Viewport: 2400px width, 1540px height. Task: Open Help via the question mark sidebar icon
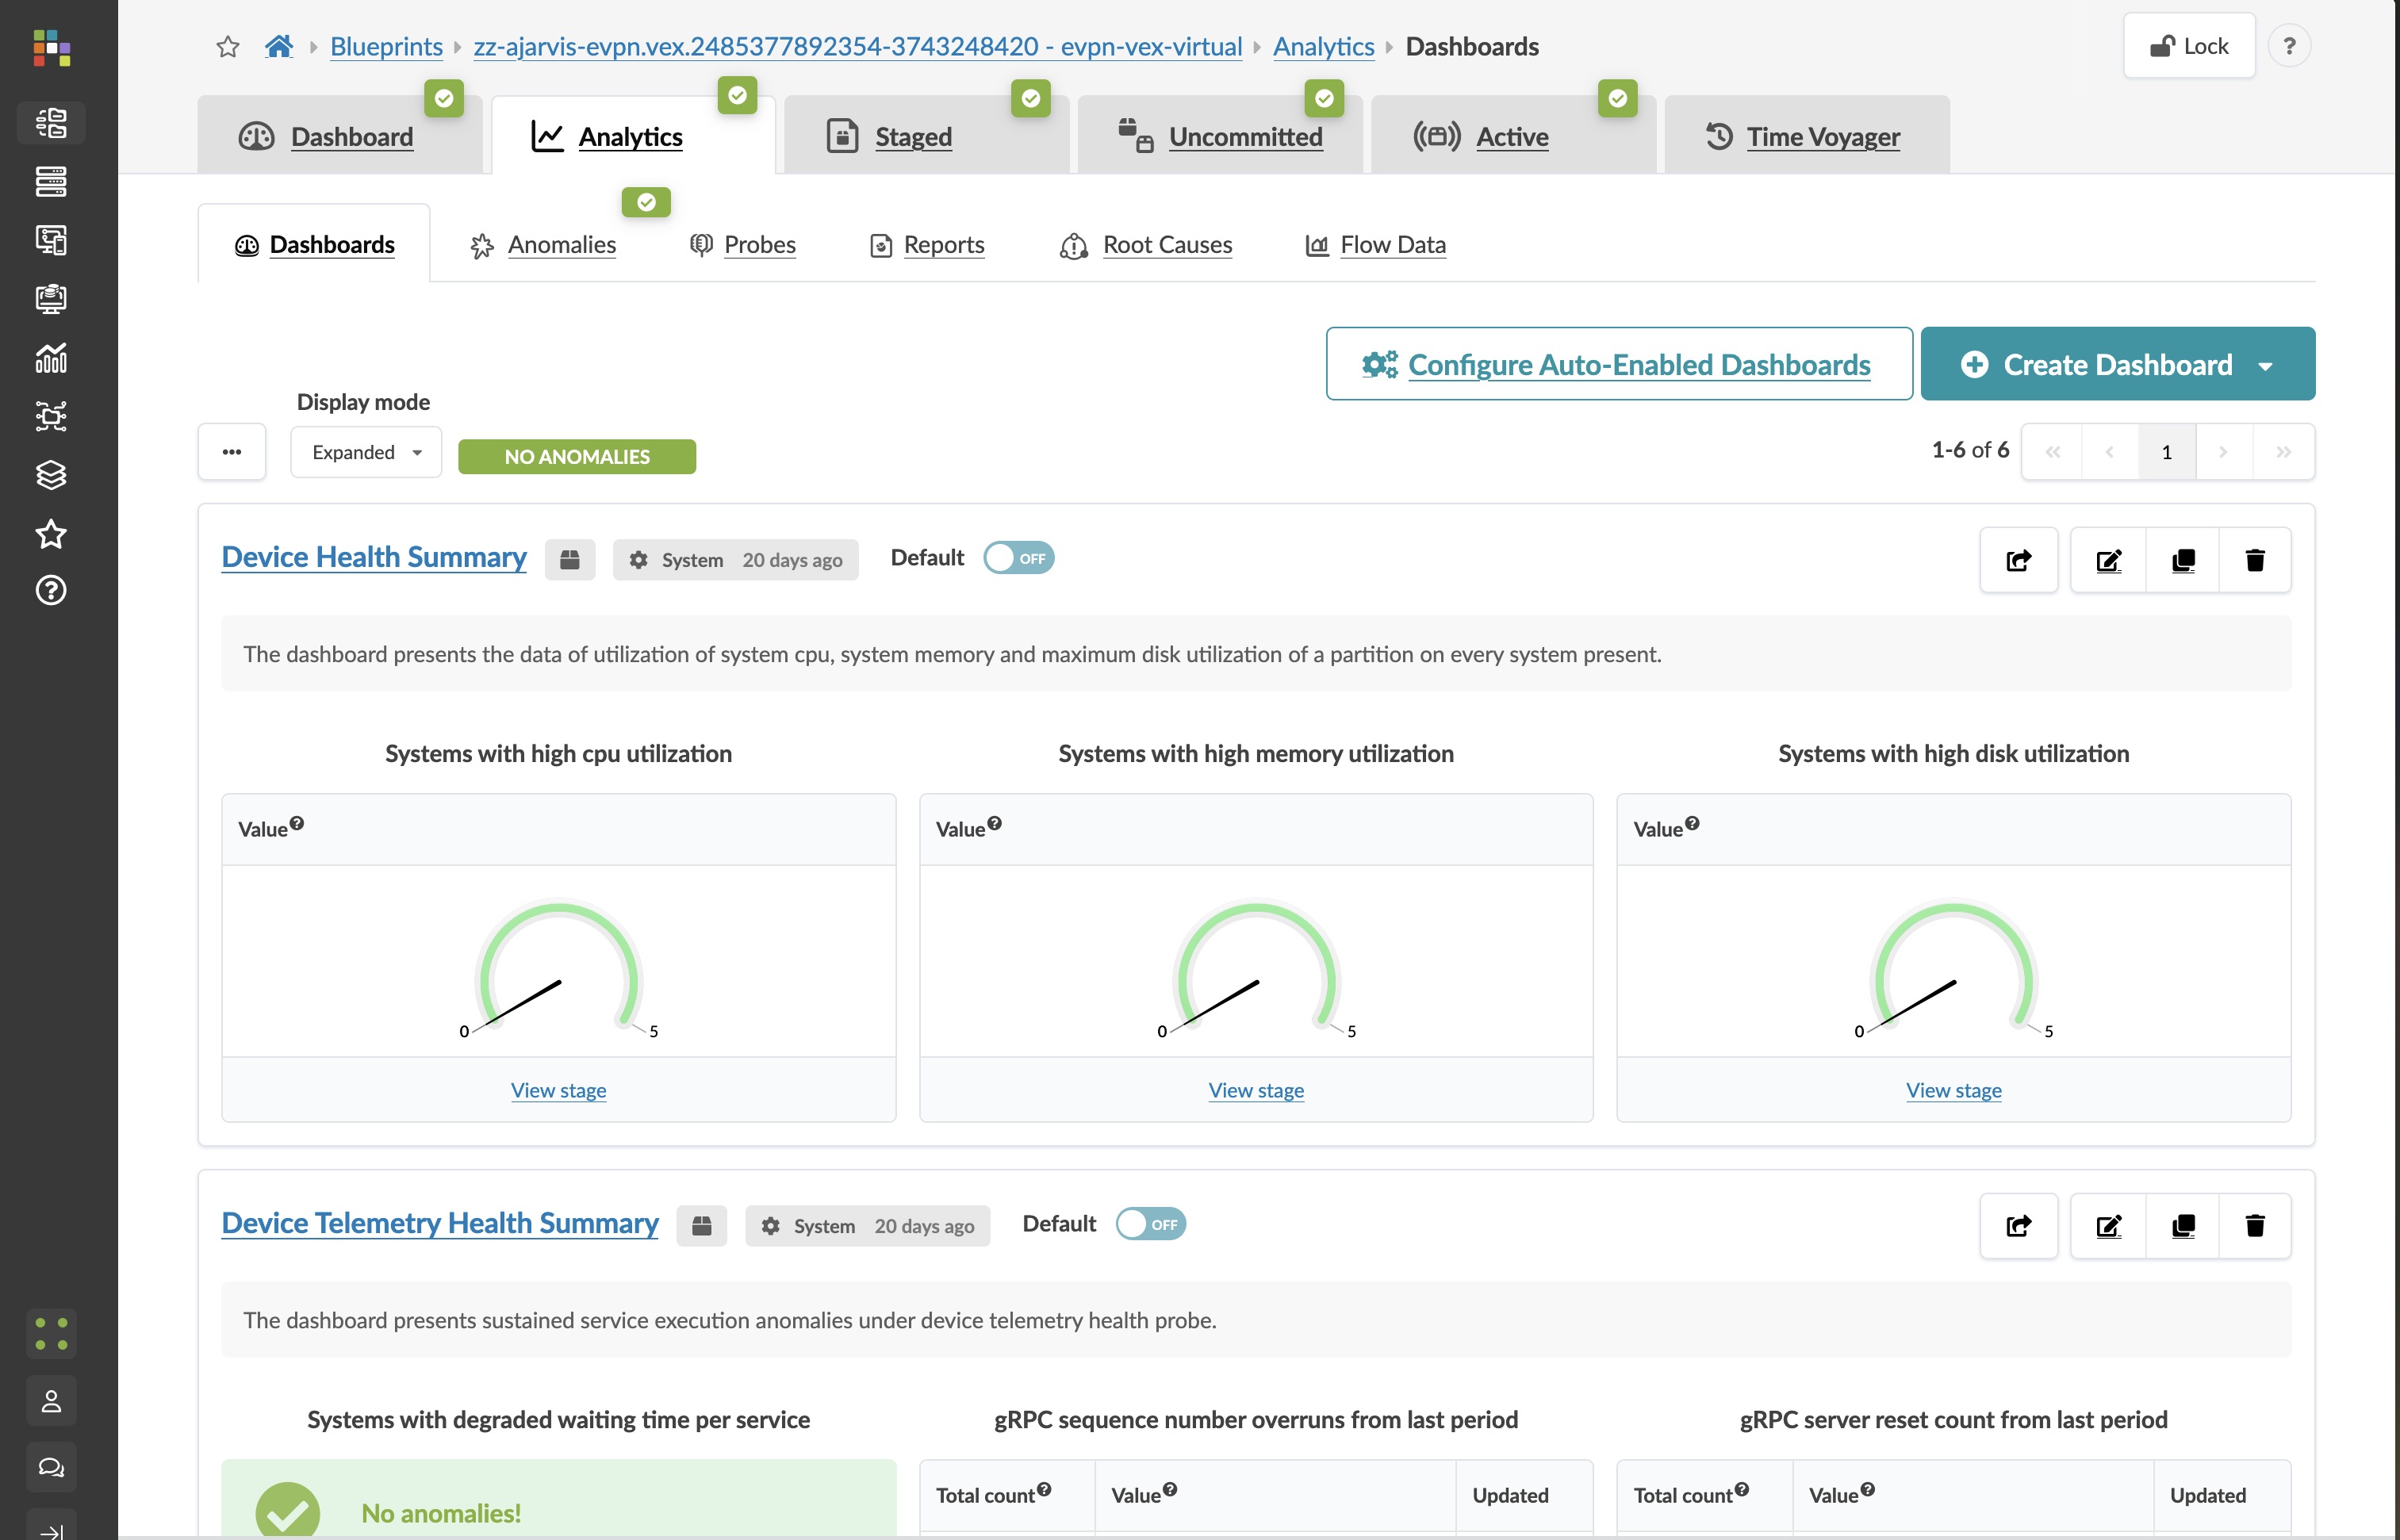(51, 591)
